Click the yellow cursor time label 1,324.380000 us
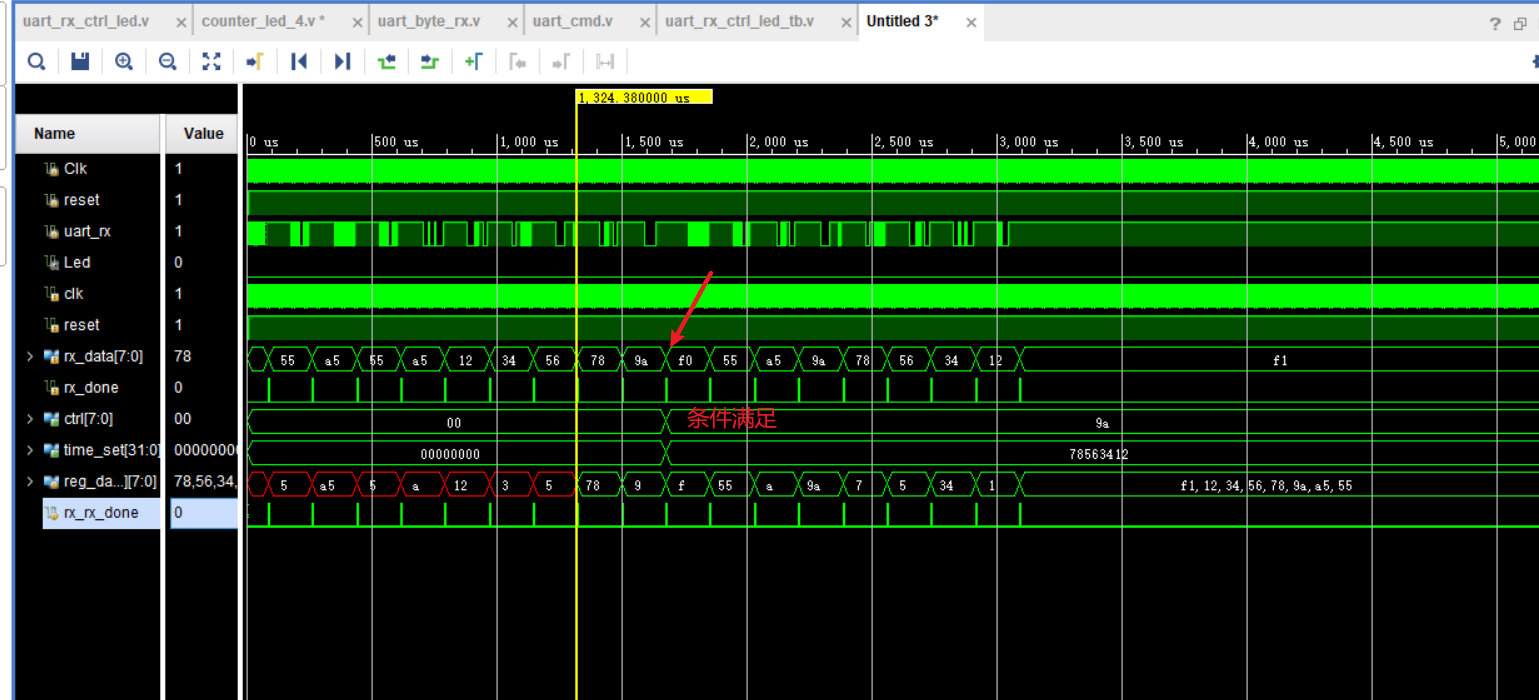The image size is (1539, 700). [x=644, y=97]
